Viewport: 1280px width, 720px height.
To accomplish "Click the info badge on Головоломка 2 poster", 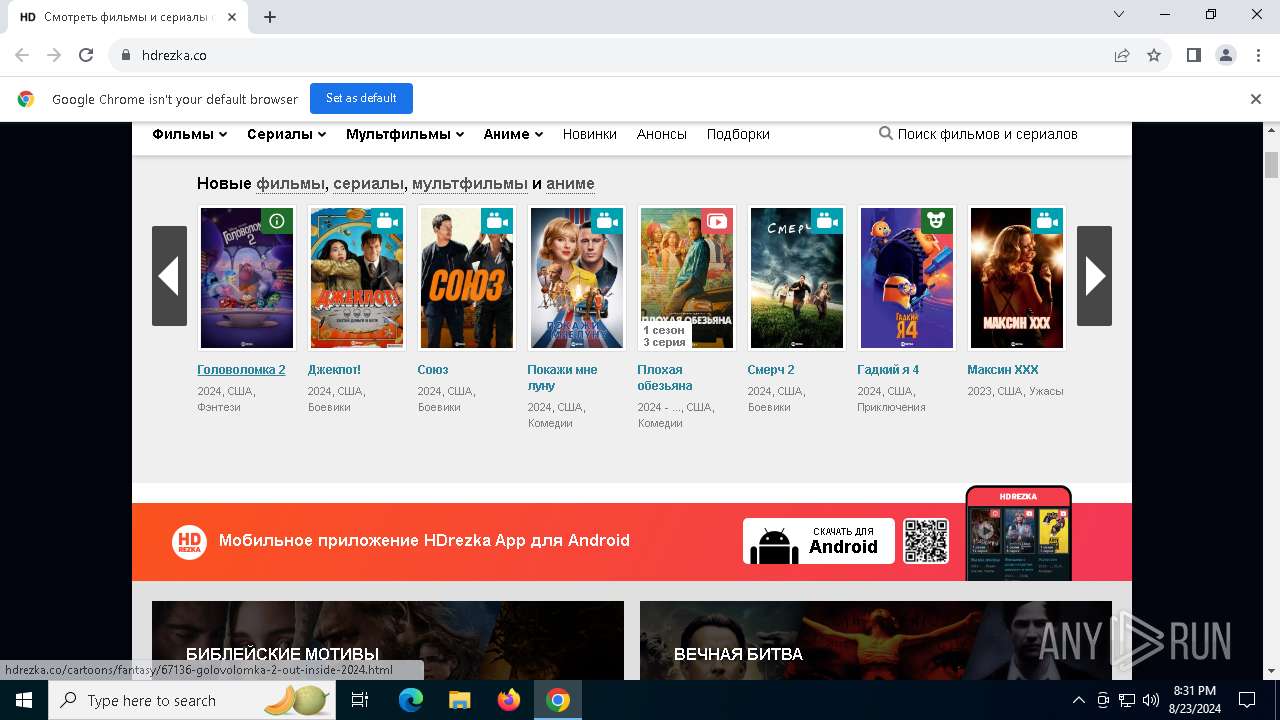I will tap(277, 221).
